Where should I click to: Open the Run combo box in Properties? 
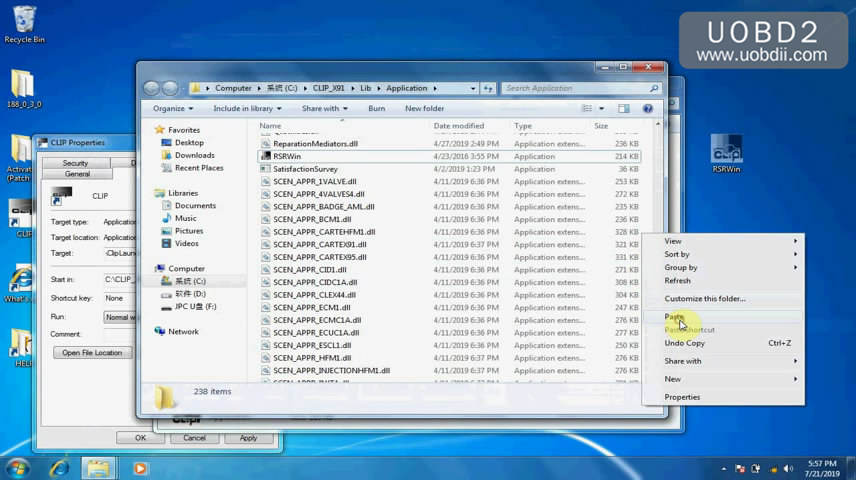(118, 317)
